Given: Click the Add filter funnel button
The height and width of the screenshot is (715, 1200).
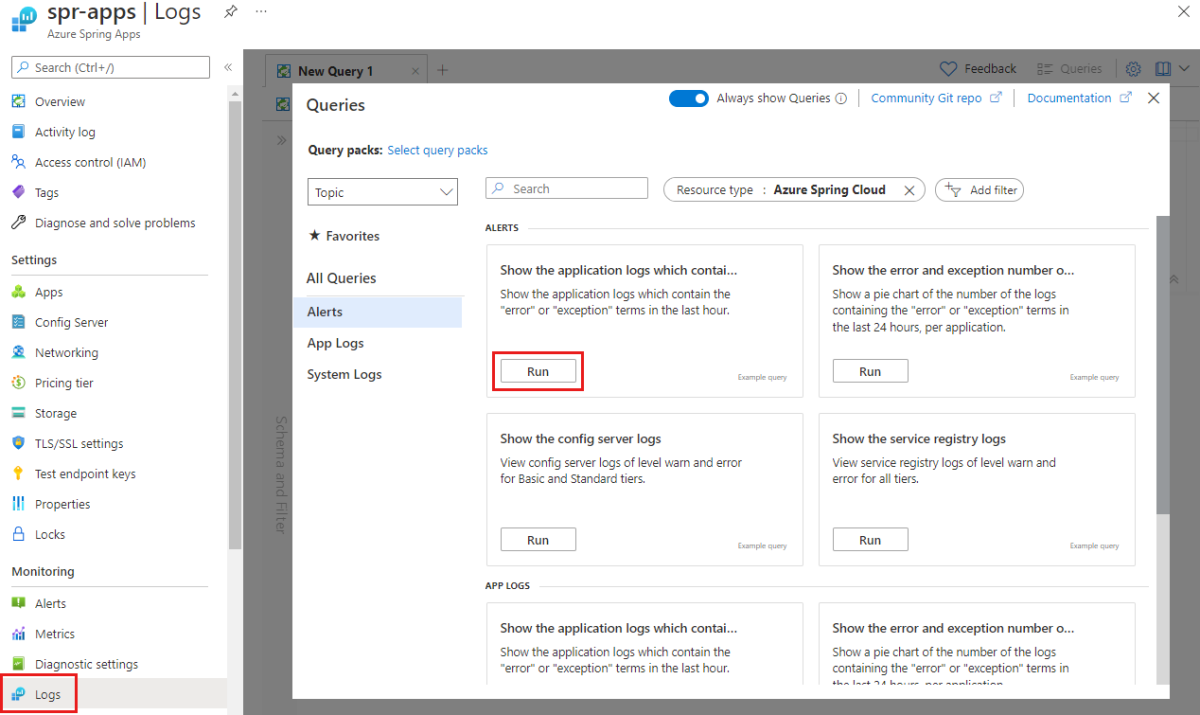Looking at the screenshot, I should [x=979, y=190].
